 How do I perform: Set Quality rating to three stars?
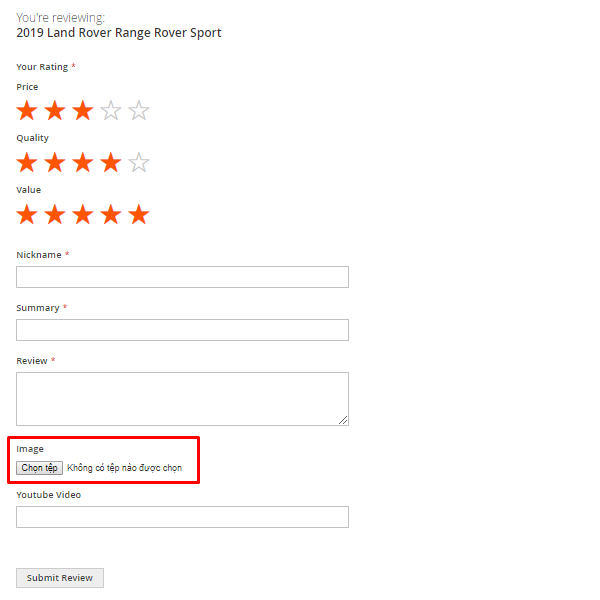coord(83,162)
